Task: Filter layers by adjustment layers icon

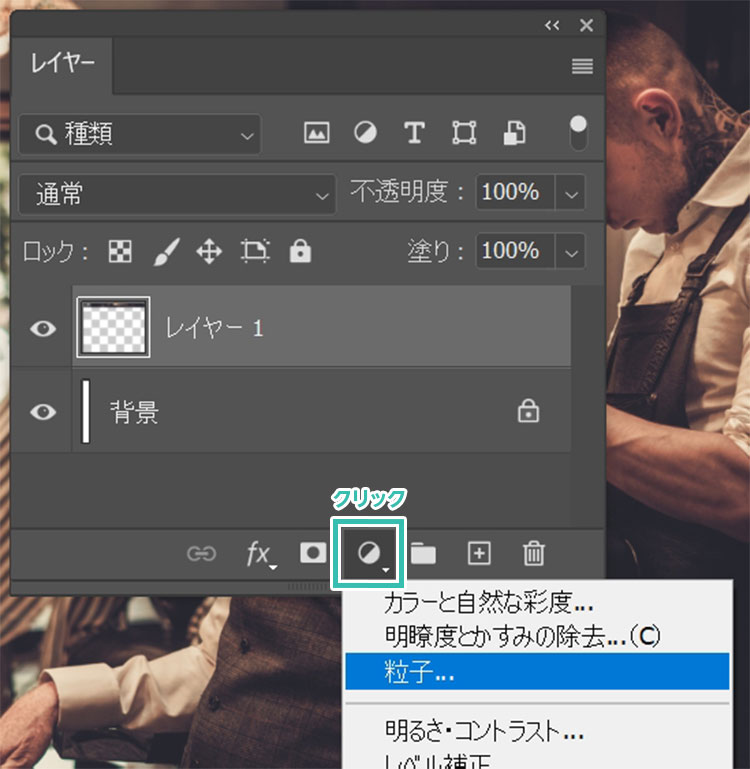Action: [x=365, y=133]
